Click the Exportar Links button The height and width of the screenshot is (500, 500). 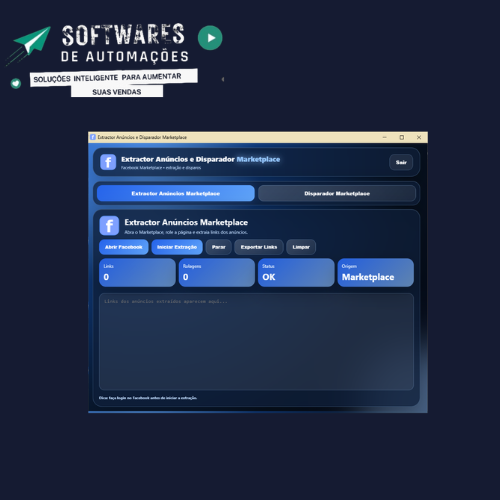tap(259, 247)
